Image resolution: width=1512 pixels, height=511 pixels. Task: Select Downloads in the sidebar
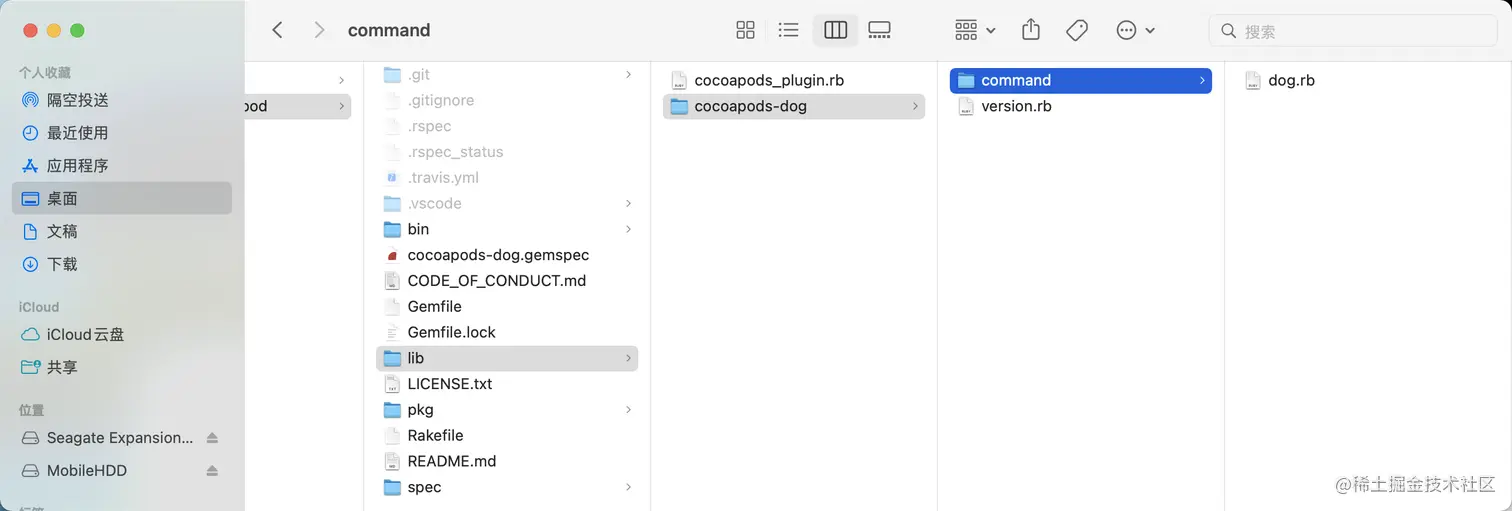pyautogui.click(x=62, y=264)
